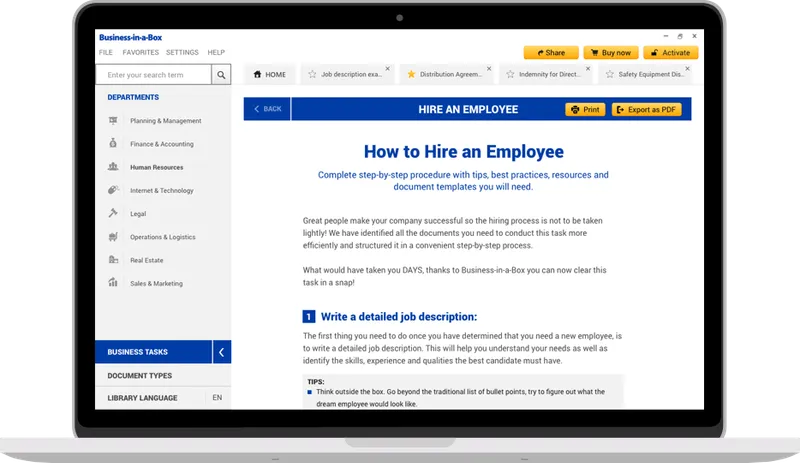The width and height of the screenshot is (800, 463).
Task: Open the Help menu
Action: point(216,52)
